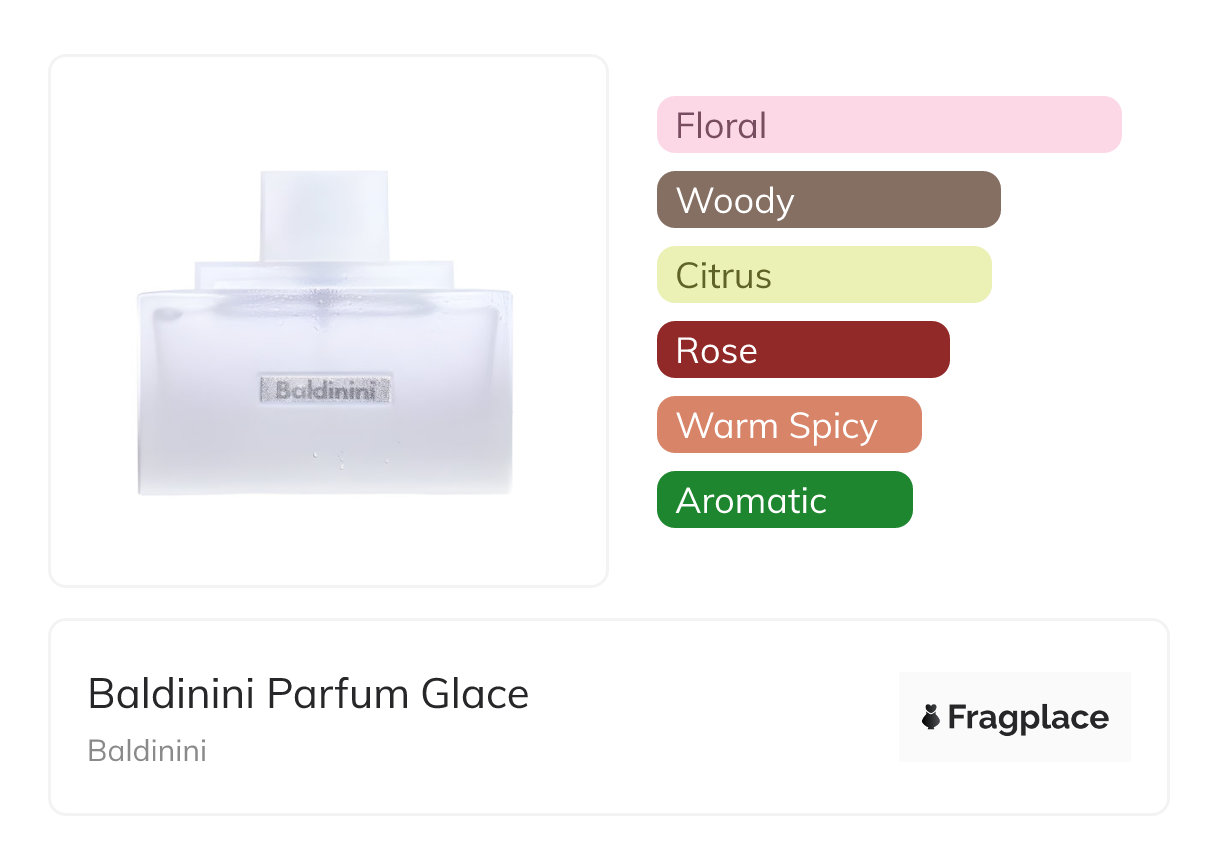Click the word Aromatic inside the green bar
Screen dimensions: 1218x864
751,500
